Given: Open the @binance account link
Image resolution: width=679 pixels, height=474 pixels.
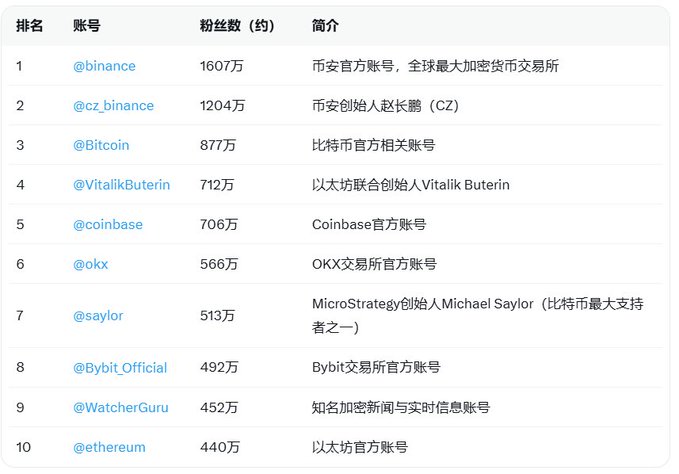Looking at the screenshot, I should [104, 66].
